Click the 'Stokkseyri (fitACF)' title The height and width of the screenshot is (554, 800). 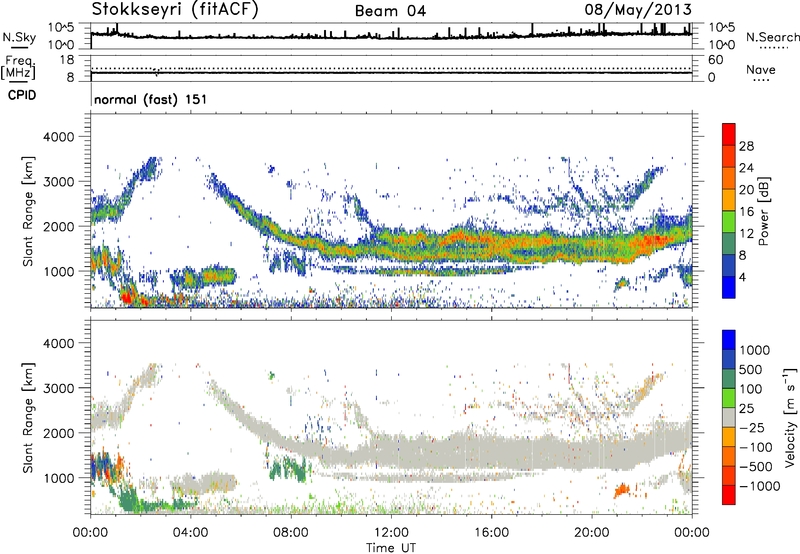(174, 9)
